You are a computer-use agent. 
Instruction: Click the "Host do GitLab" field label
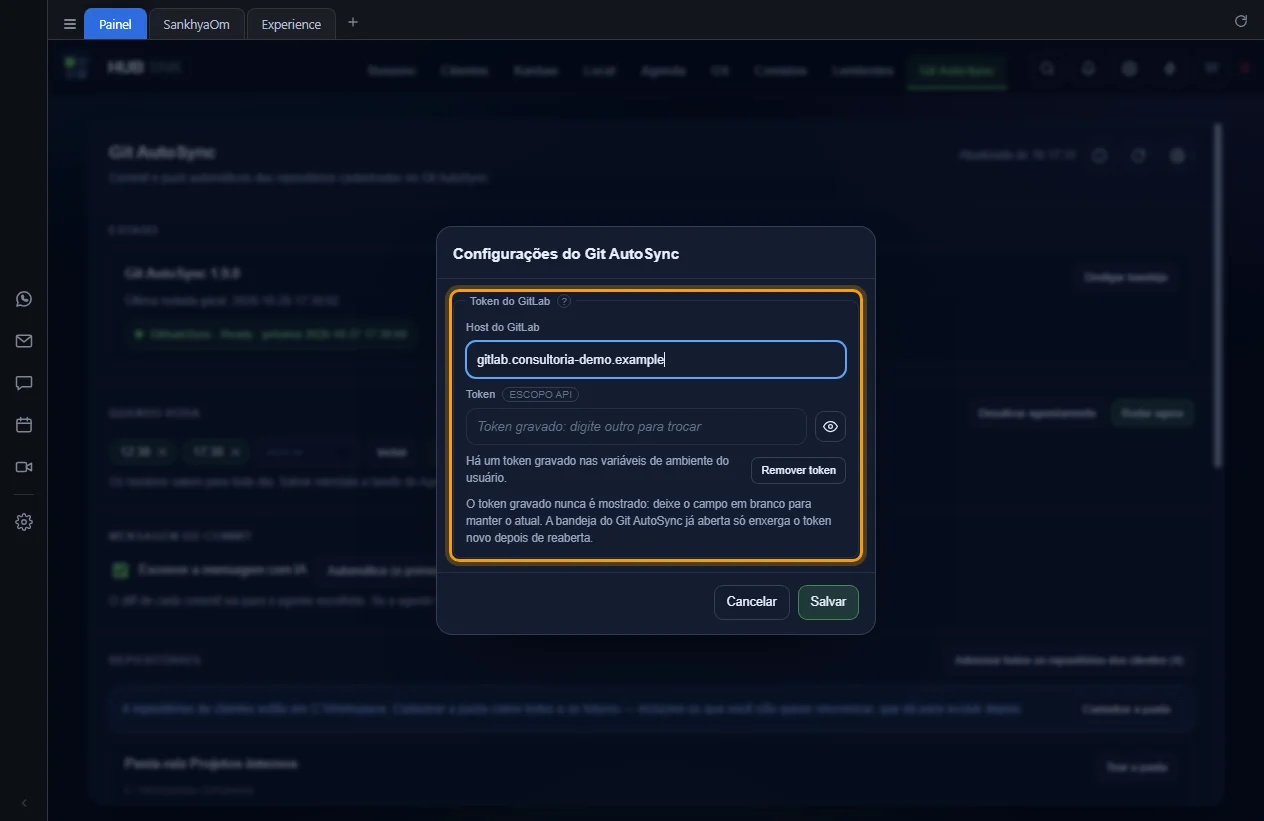pos(503,327)
